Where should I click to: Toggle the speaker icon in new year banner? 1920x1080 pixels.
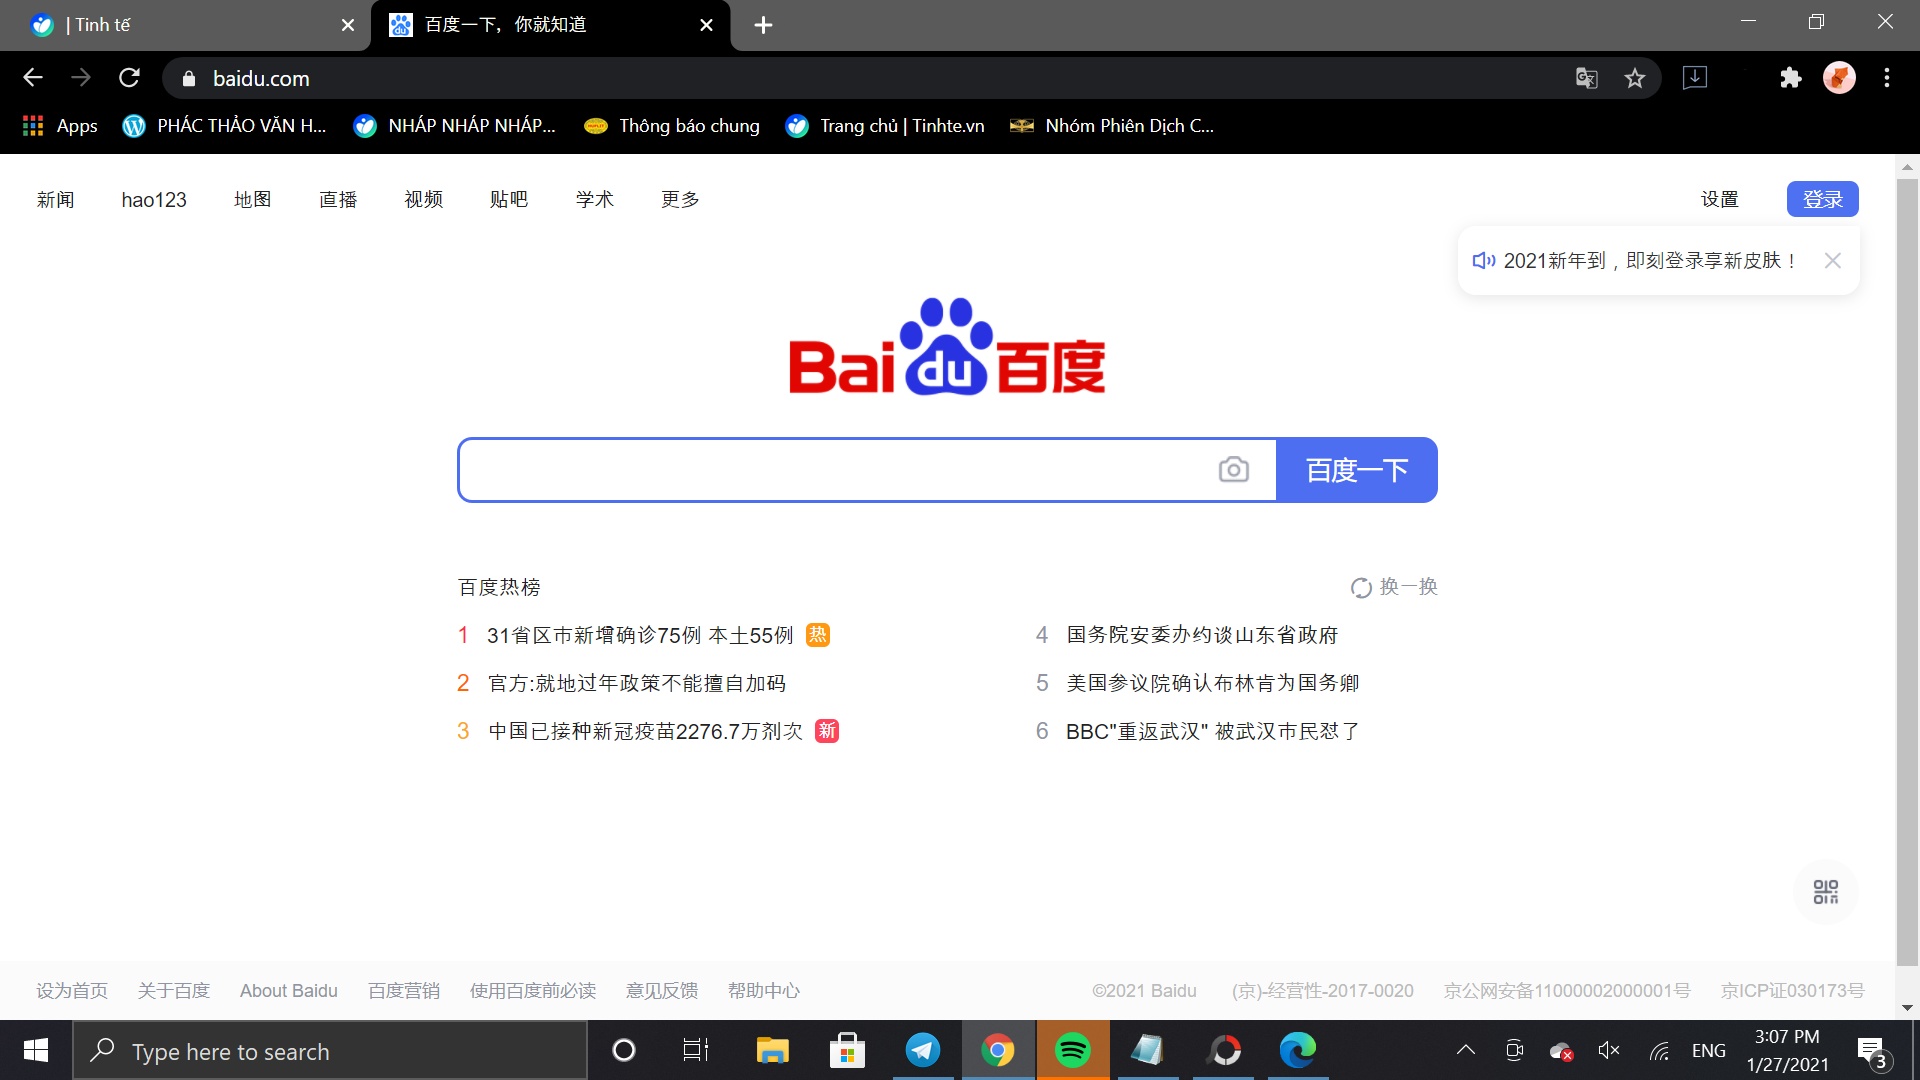click(x=1484, y=260)
